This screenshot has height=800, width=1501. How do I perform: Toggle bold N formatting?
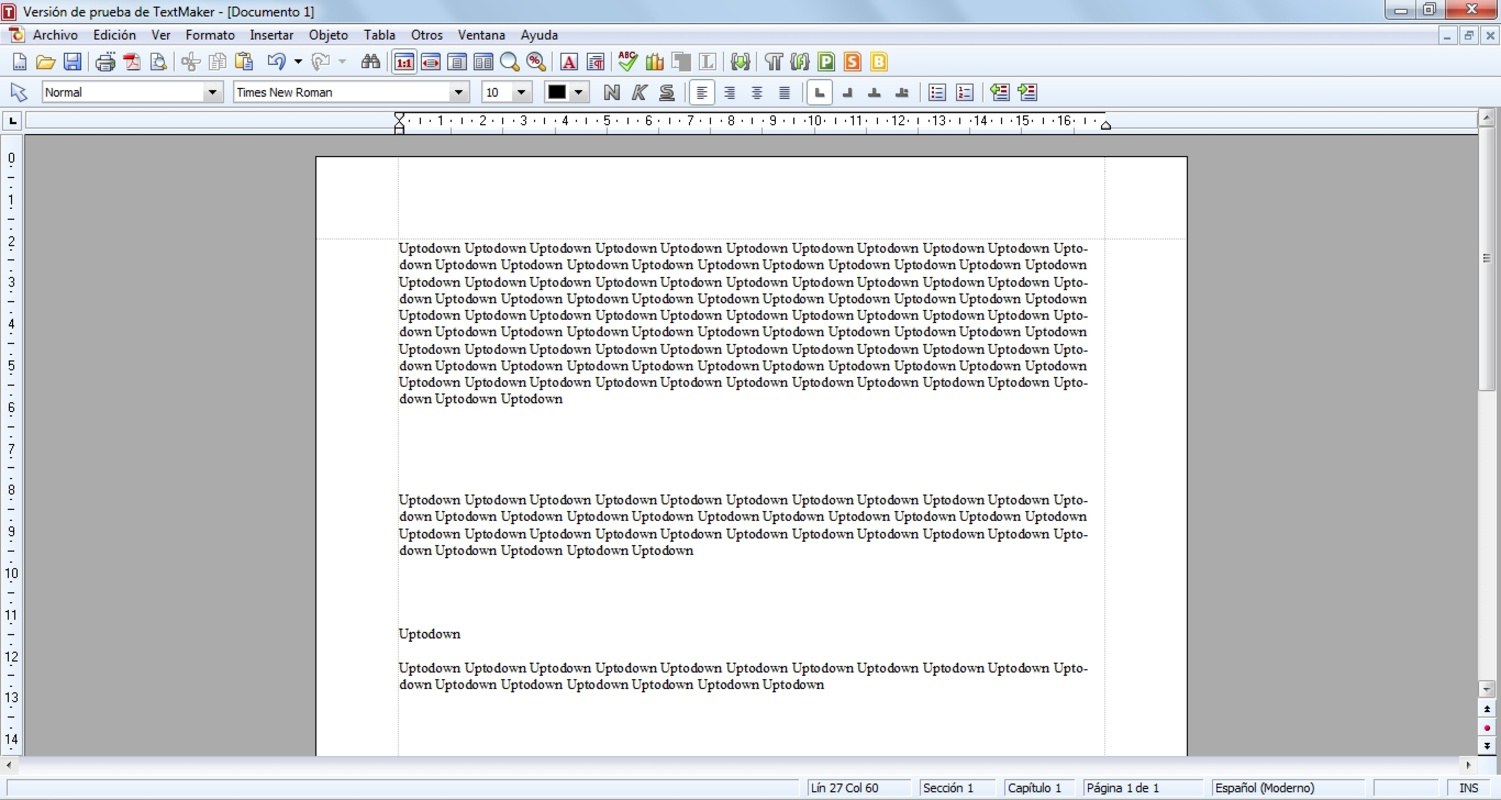click(612, 92)
